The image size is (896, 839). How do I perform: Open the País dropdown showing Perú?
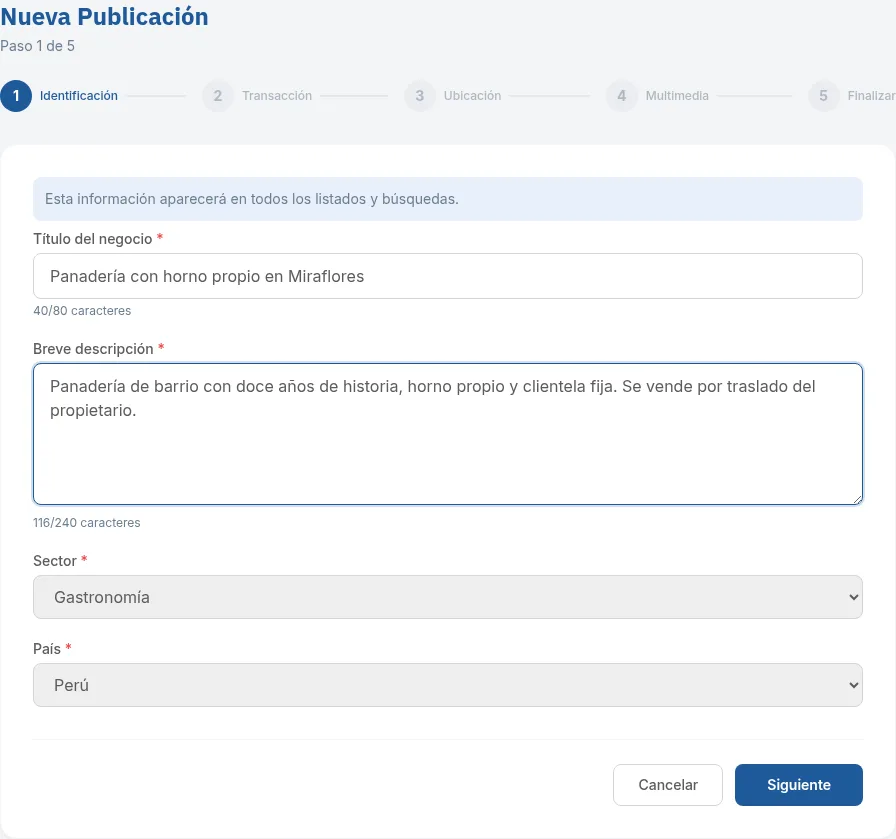[448, 685]
